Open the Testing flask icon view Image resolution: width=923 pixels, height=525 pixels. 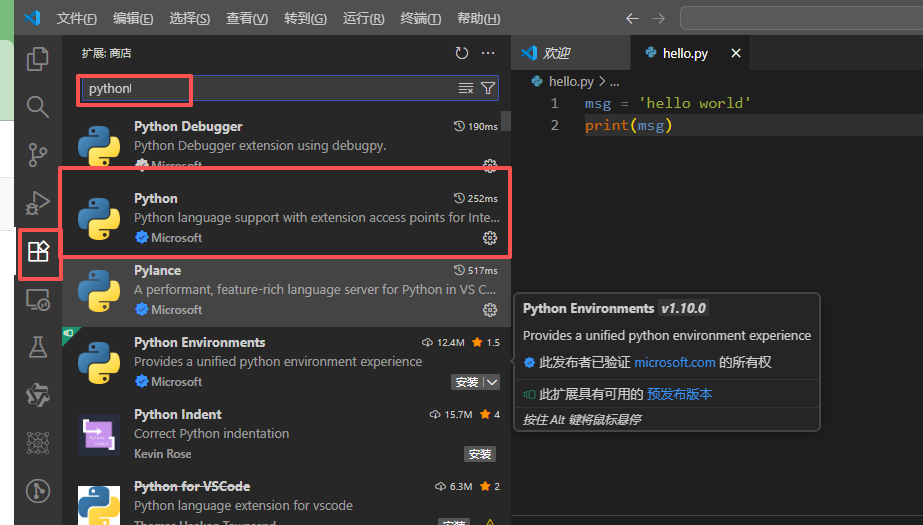click(38, 347)
